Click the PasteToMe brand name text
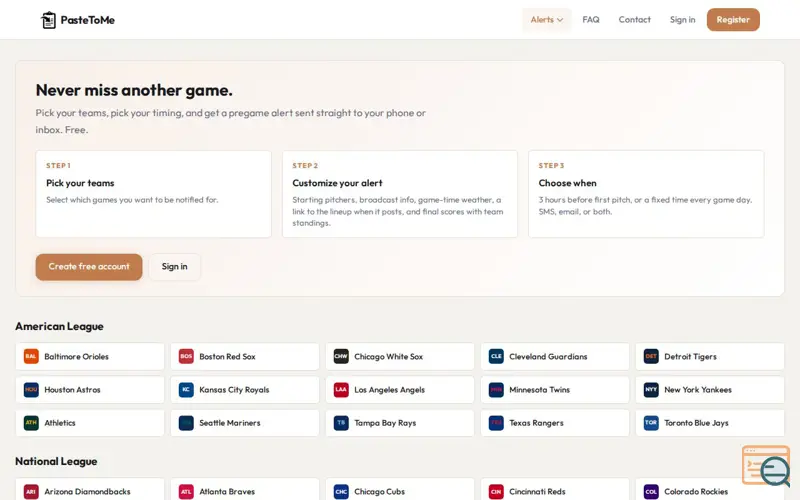This screenshot has width=800, height=500. pos(88,20)
